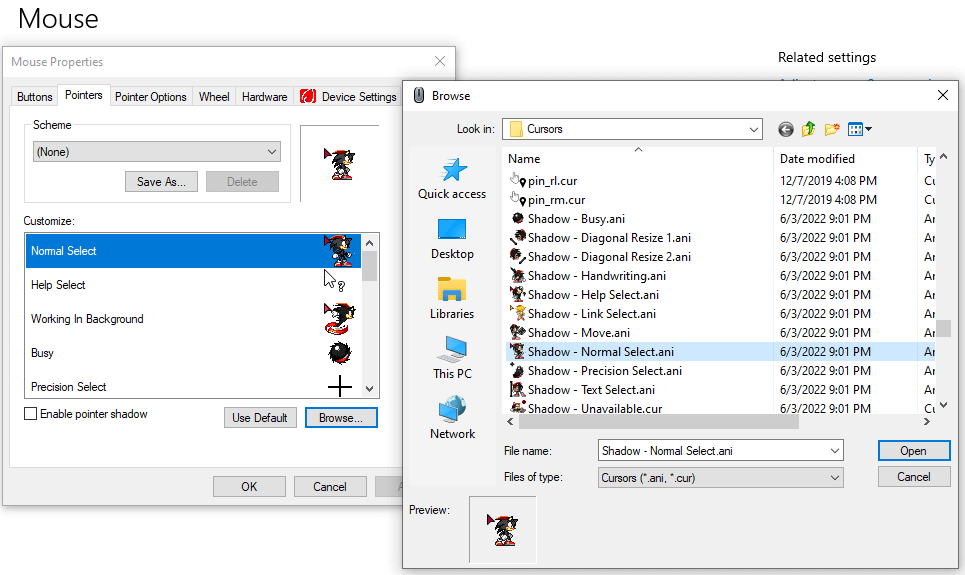Open Network in Browse sidebar
This screenshot has height=575, width=965.
point(452,418)
